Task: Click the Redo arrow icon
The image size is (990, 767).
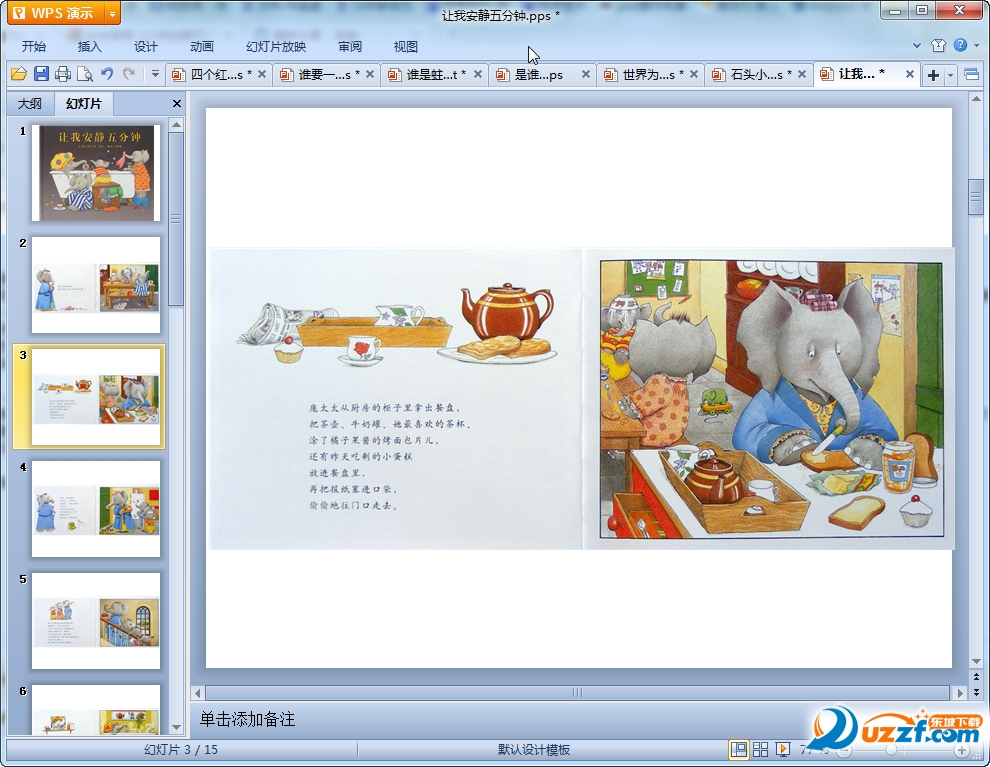Action: (x=129, y=74)
